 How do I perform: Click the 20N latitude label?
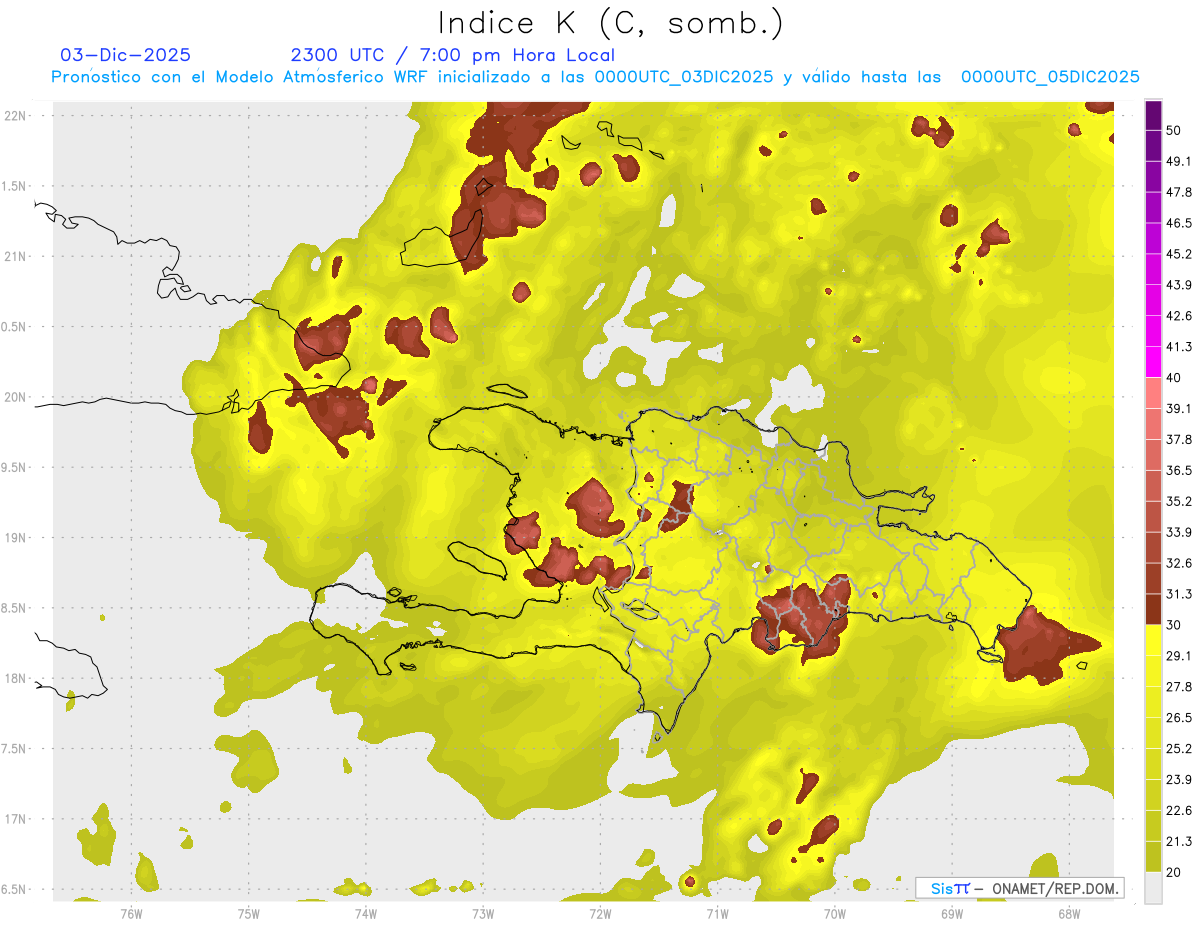15,397
